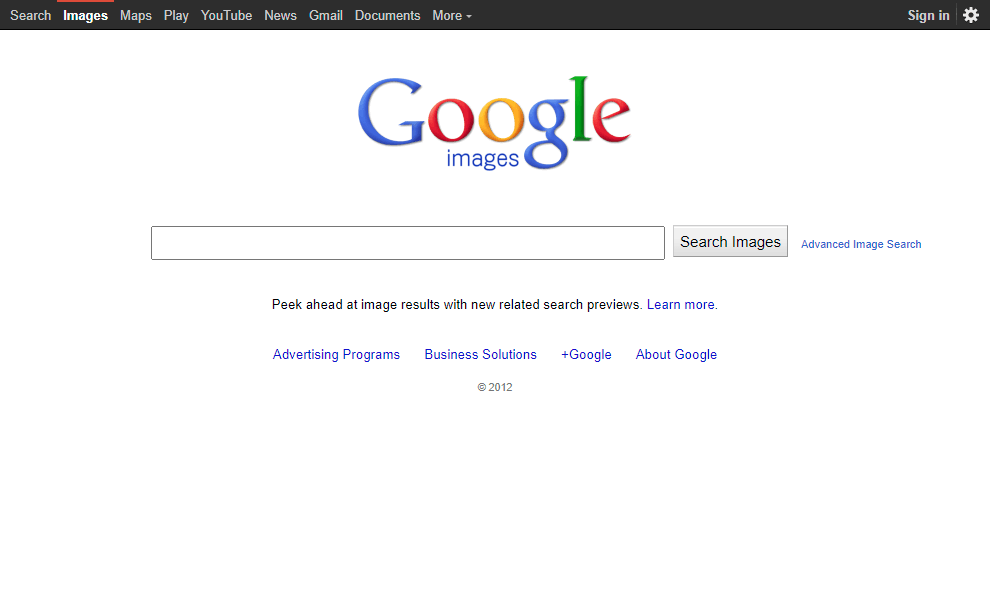Follow the Learn more link
Image resolution: width=990 pixels, height=600 pixels.
click(x=681, y=304)
